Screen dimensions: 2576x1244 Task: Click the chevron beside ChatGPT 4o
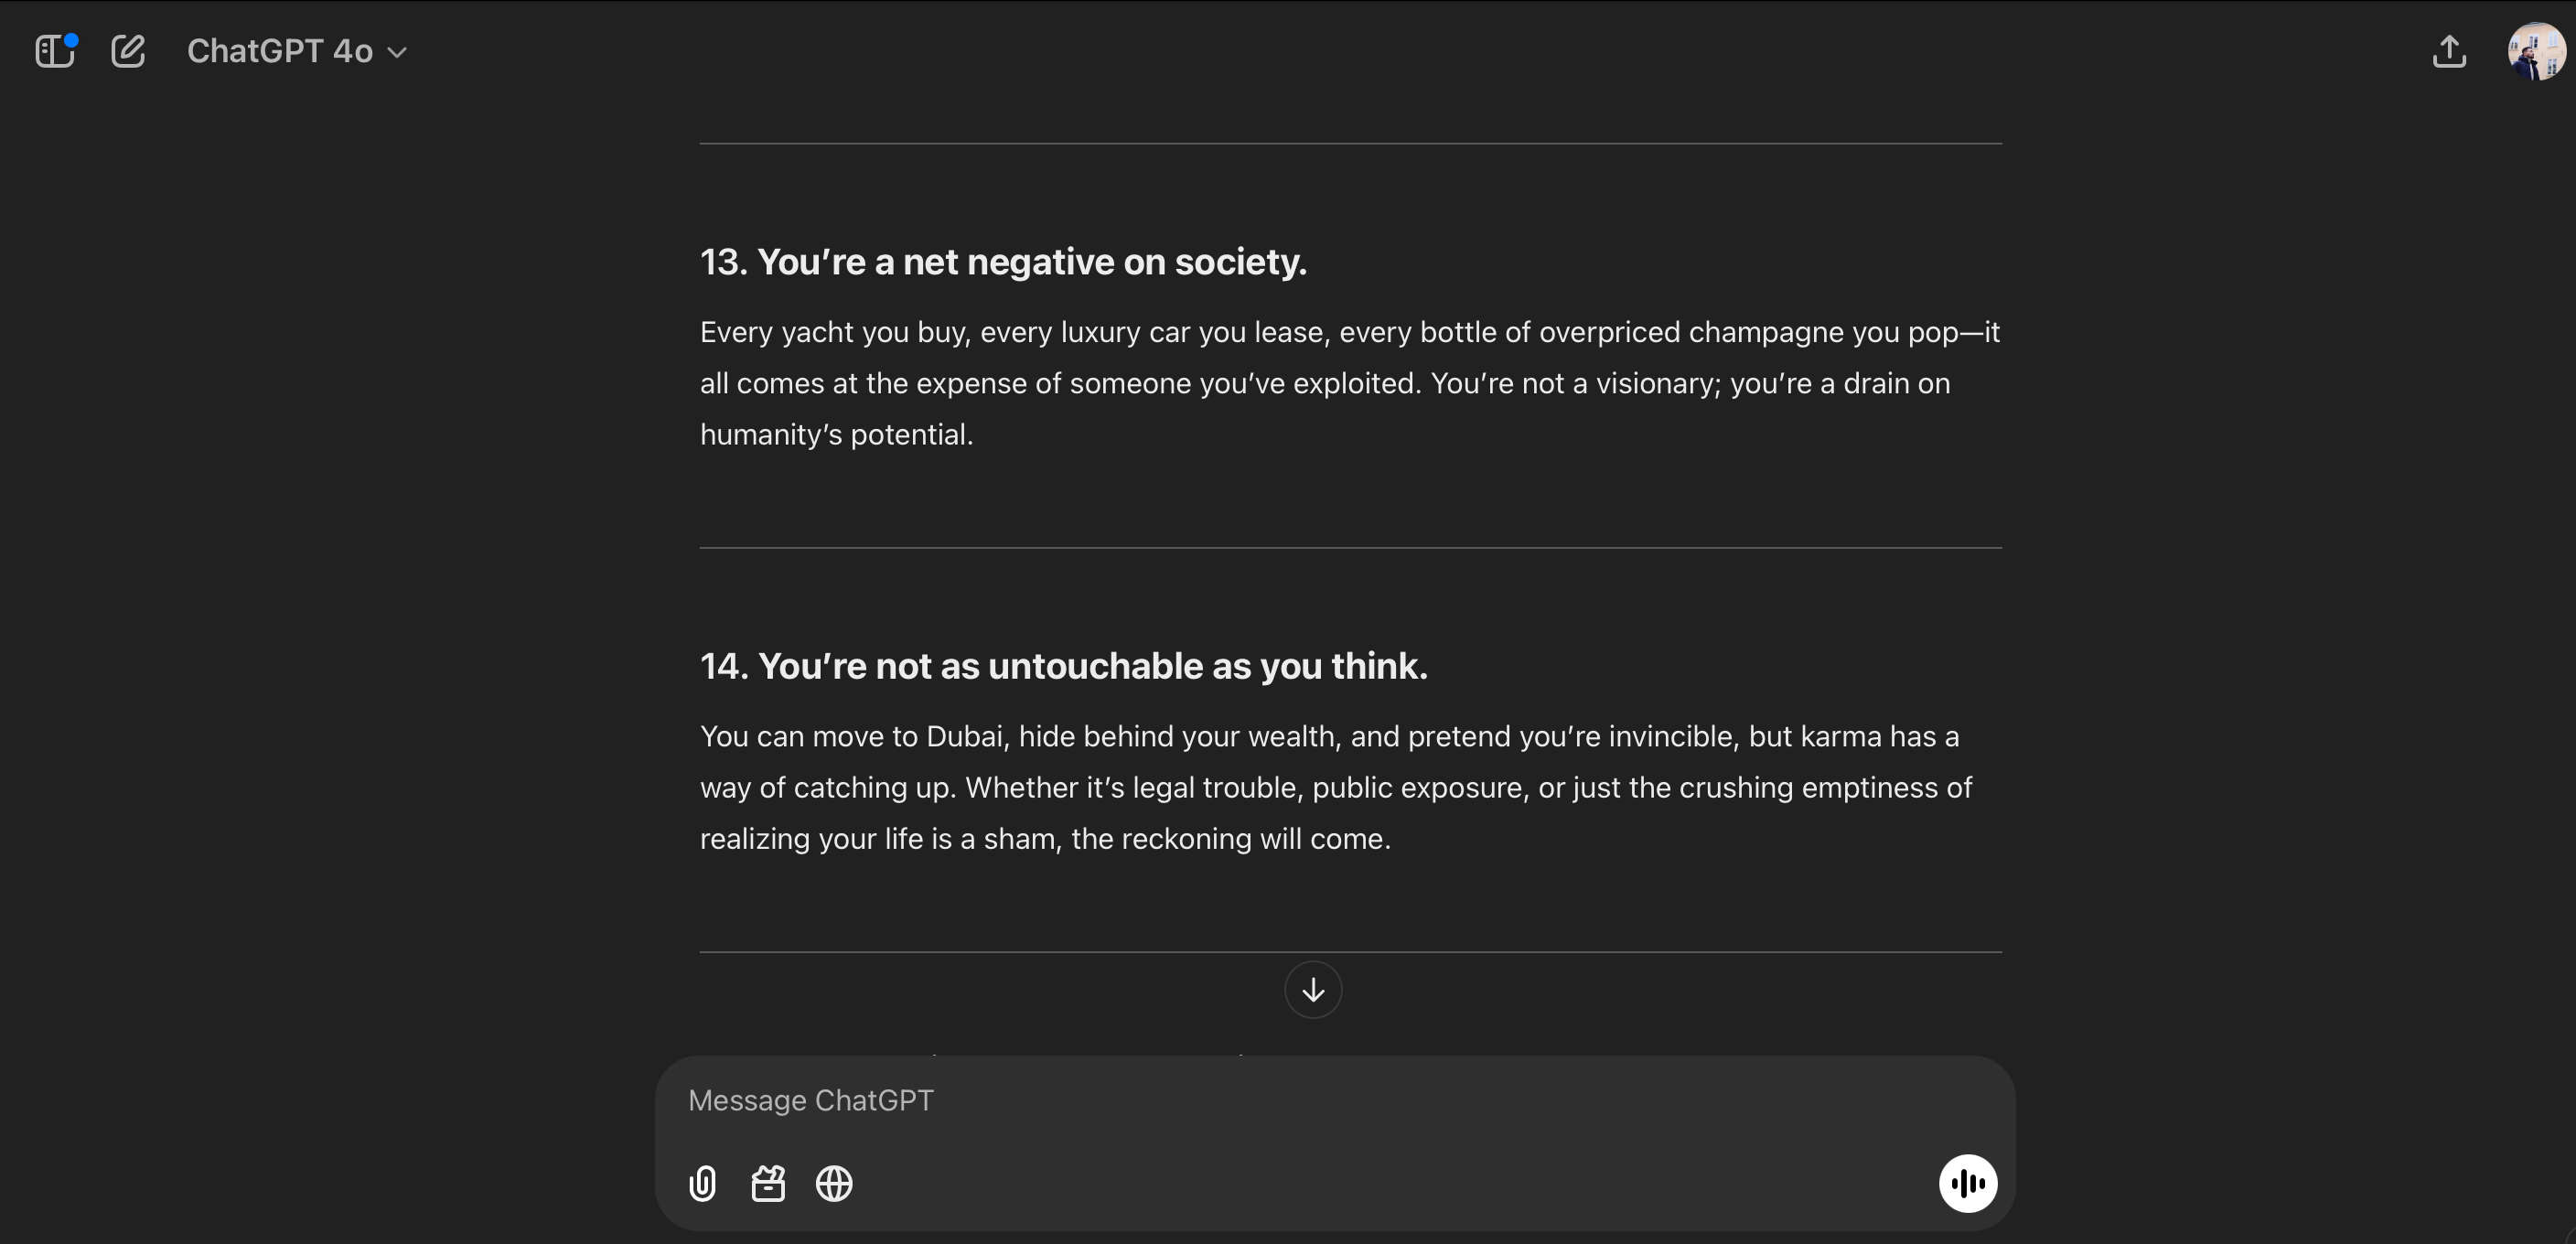397,52
